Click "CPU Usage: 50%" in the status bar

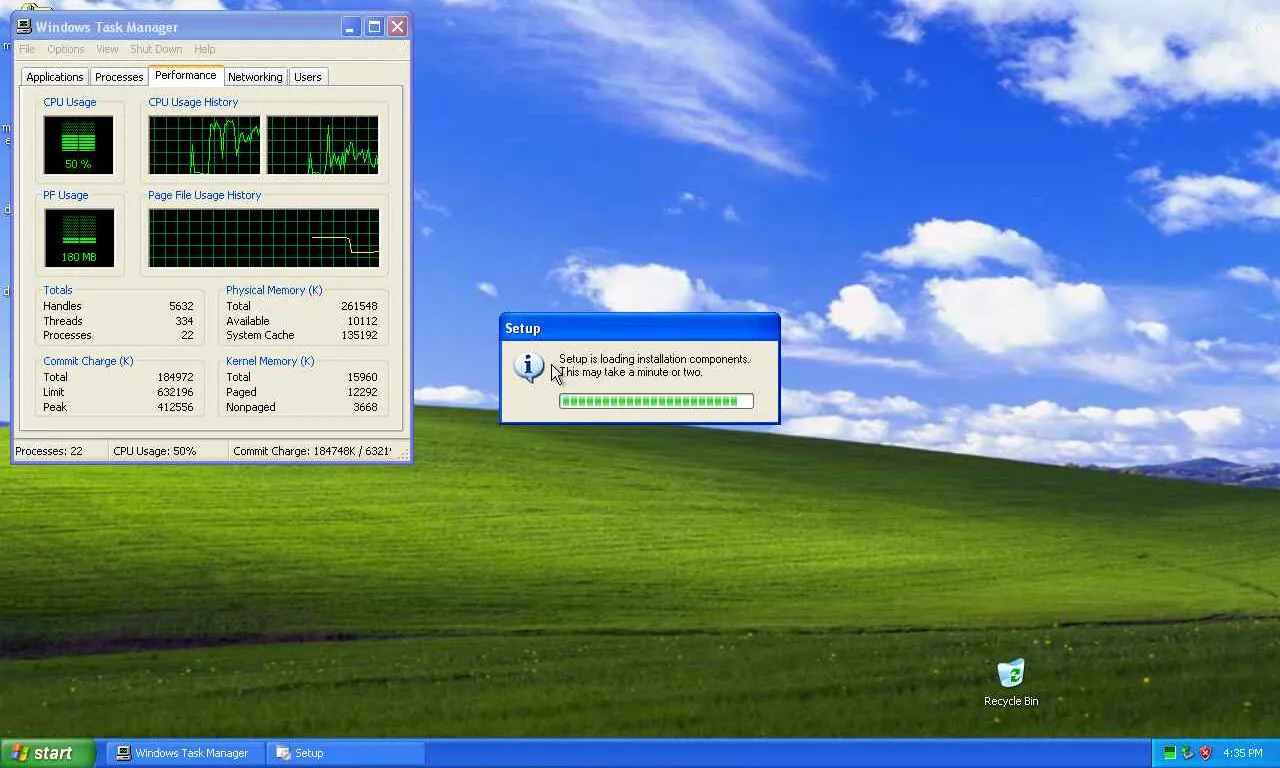tap(155, 451)
